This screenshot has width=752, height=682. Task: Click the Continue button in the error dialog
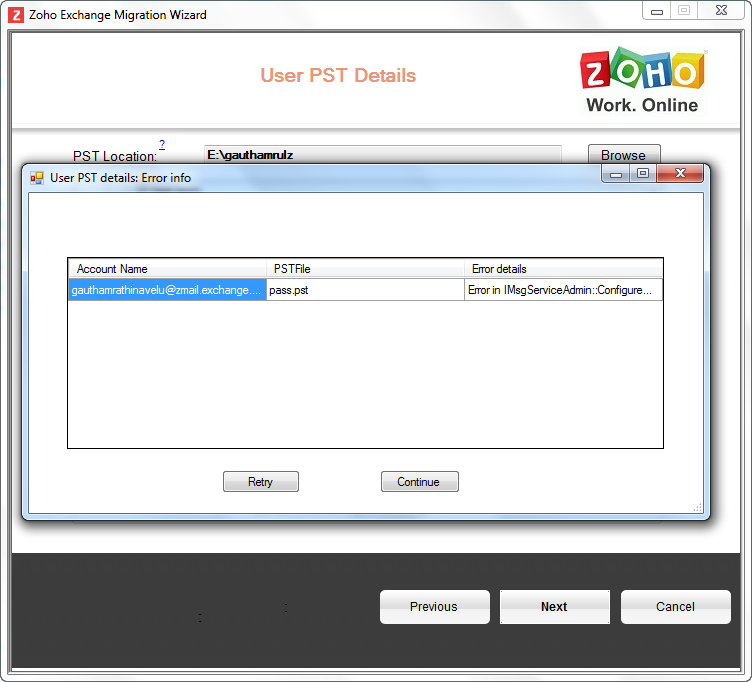420,482
